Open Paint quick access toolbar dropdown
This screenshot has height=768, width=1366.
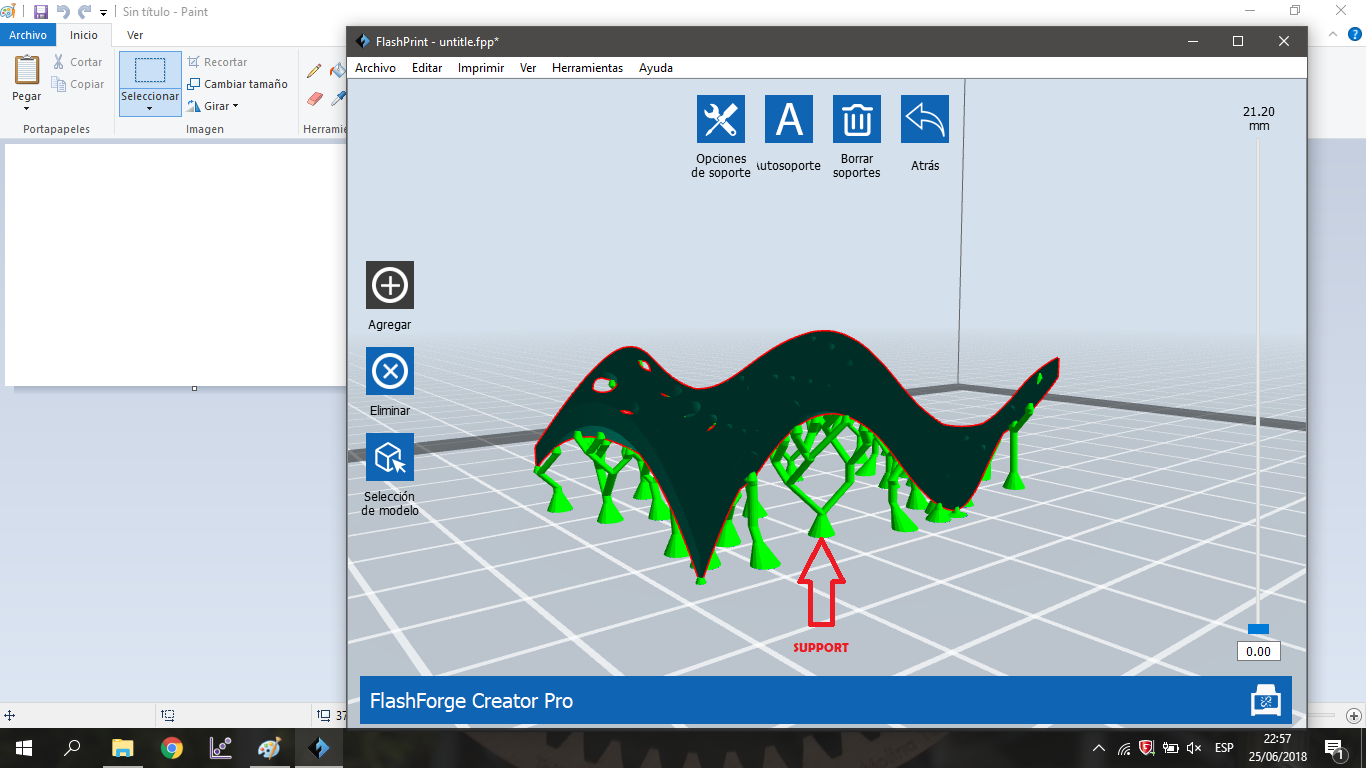[103, 13]
